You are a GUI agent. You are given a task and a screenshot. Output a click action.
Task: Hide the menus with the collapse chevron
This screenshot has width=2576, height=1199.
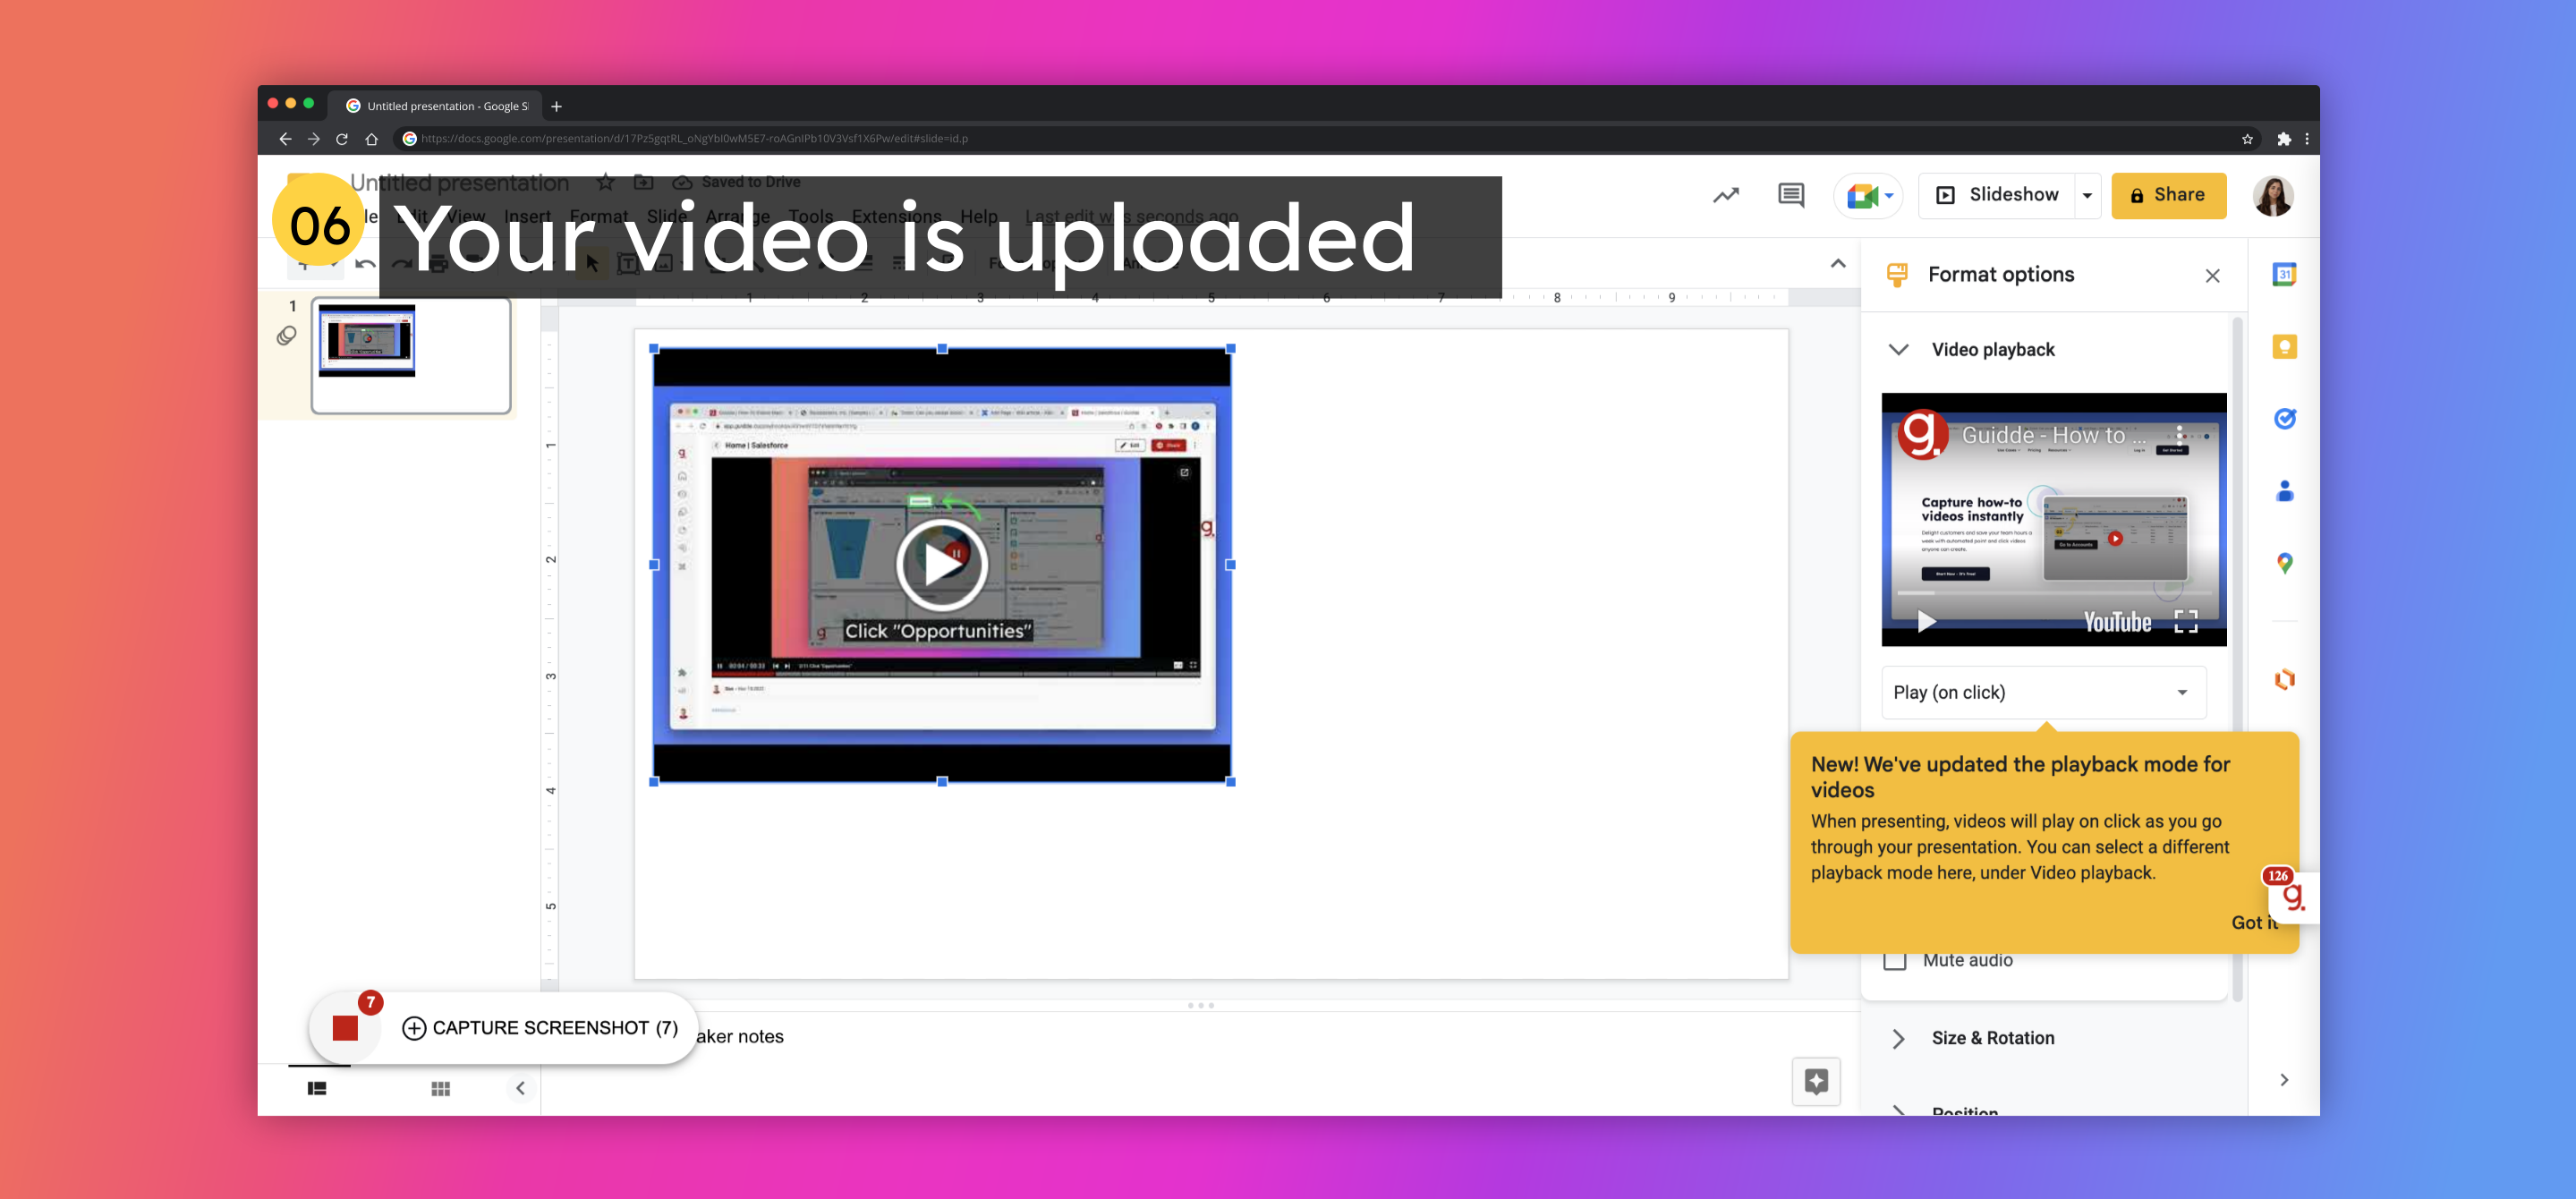[1837, 264]
